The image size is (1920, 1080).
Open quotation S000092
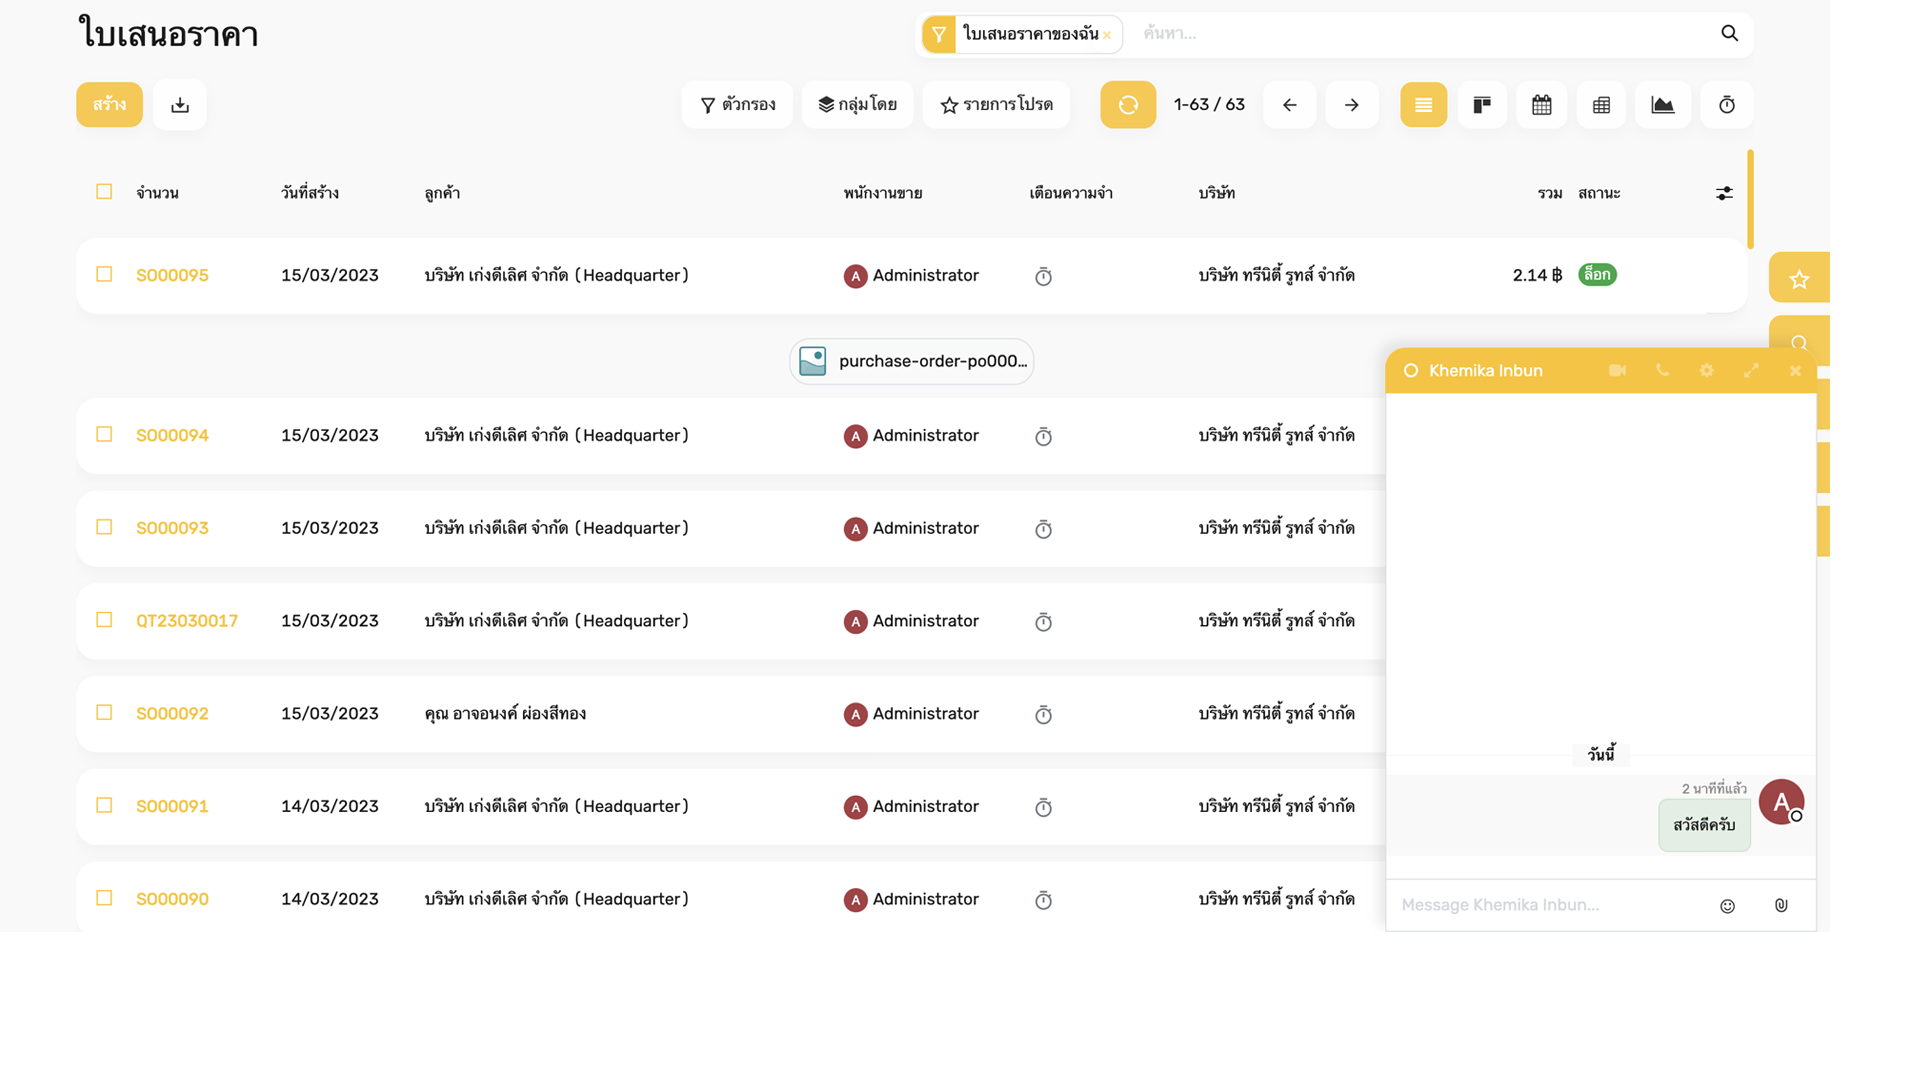pos(171,713)
